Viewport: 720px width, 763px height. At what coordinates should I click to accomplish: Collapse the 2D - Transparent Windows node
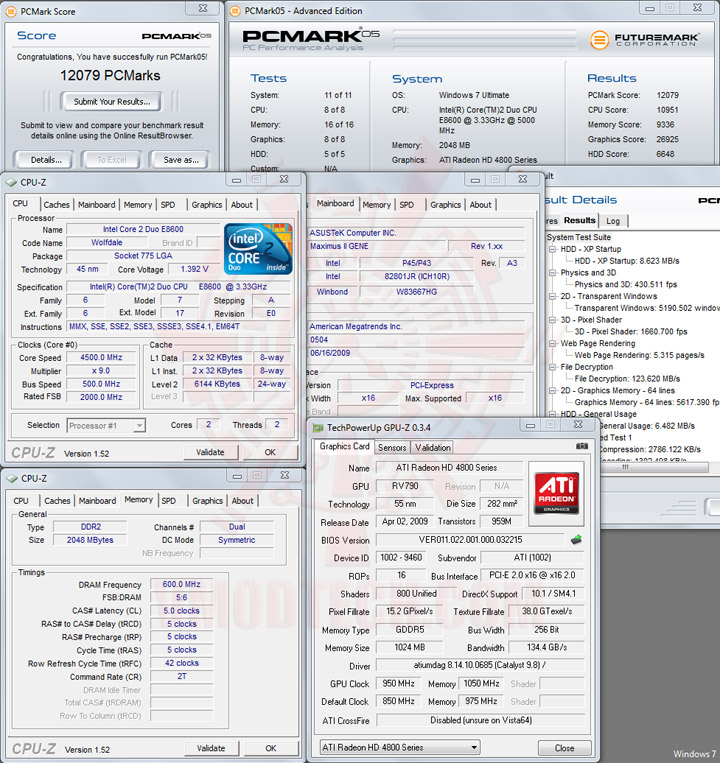coord(553,296)
